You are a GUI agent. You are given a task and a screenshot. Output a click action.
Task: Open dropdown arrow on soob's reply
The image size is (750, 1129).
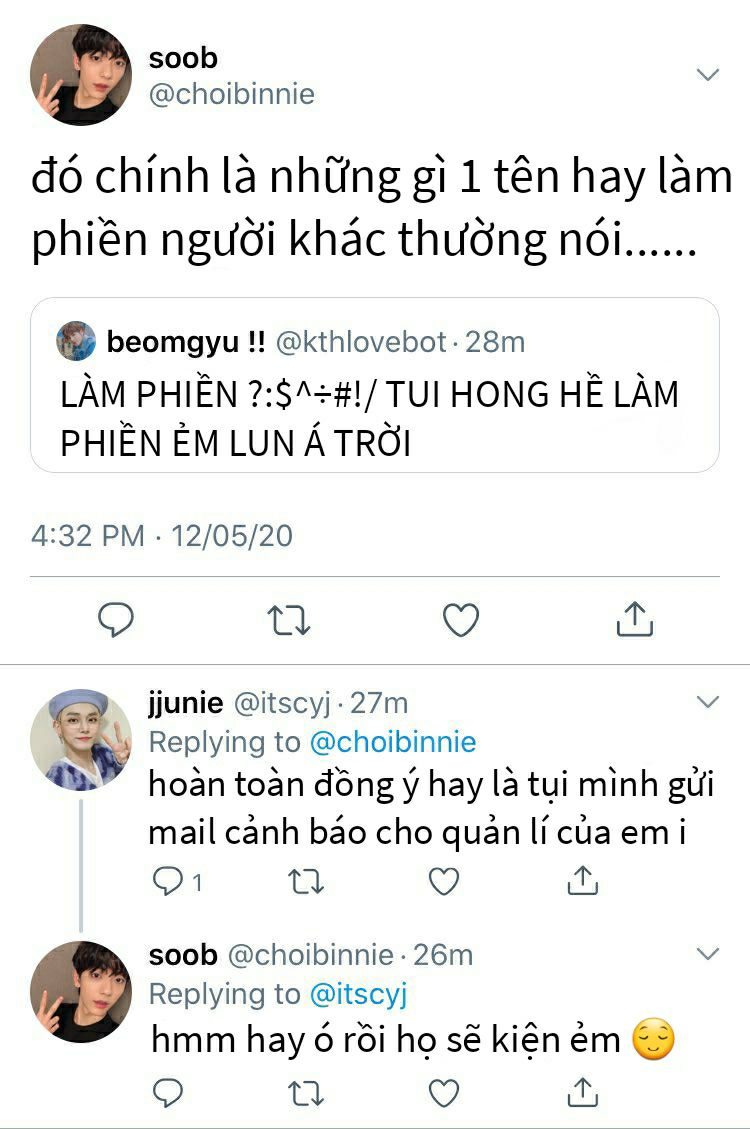click(x=709, y=954)
